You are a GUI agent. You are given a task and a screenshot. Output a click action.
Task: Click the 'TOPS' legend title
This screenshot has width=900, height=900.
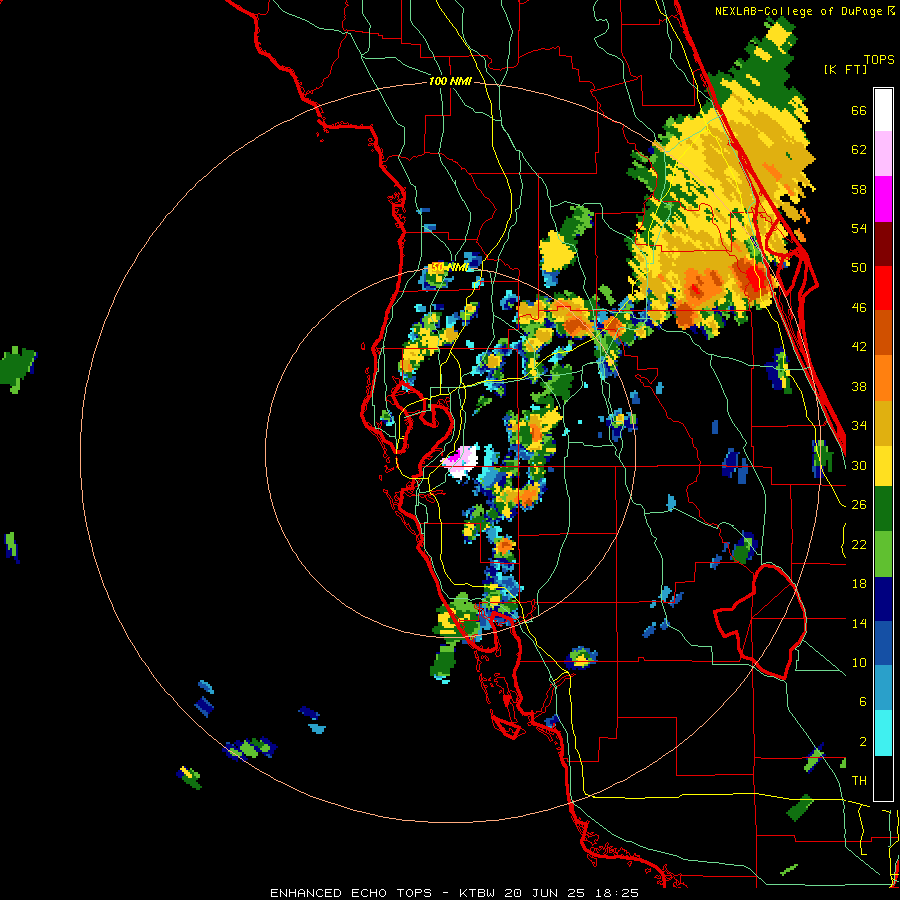[x=879, y=59]
